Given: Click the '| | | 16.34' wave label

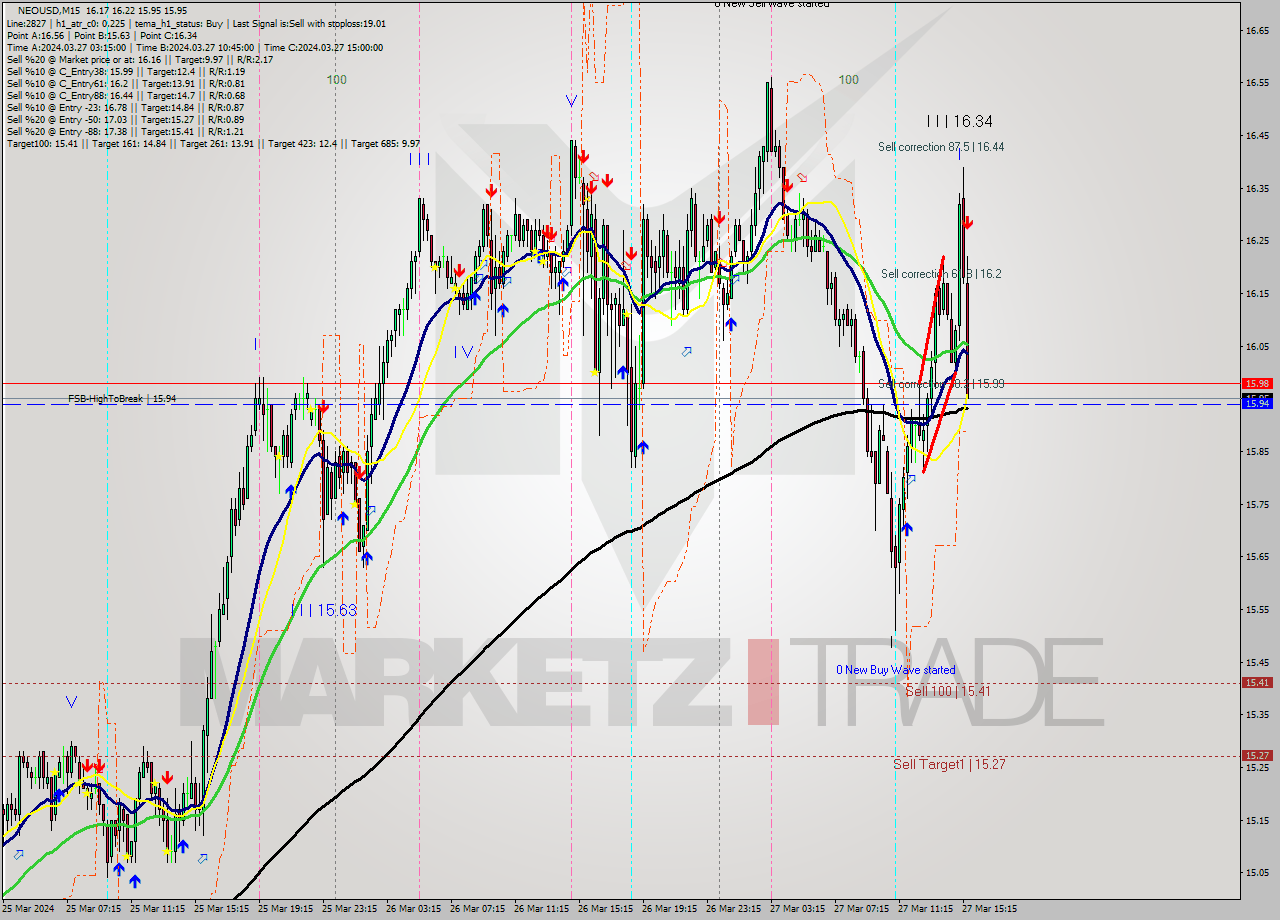Looking at the screenshot, I should (x=959, y=121).
